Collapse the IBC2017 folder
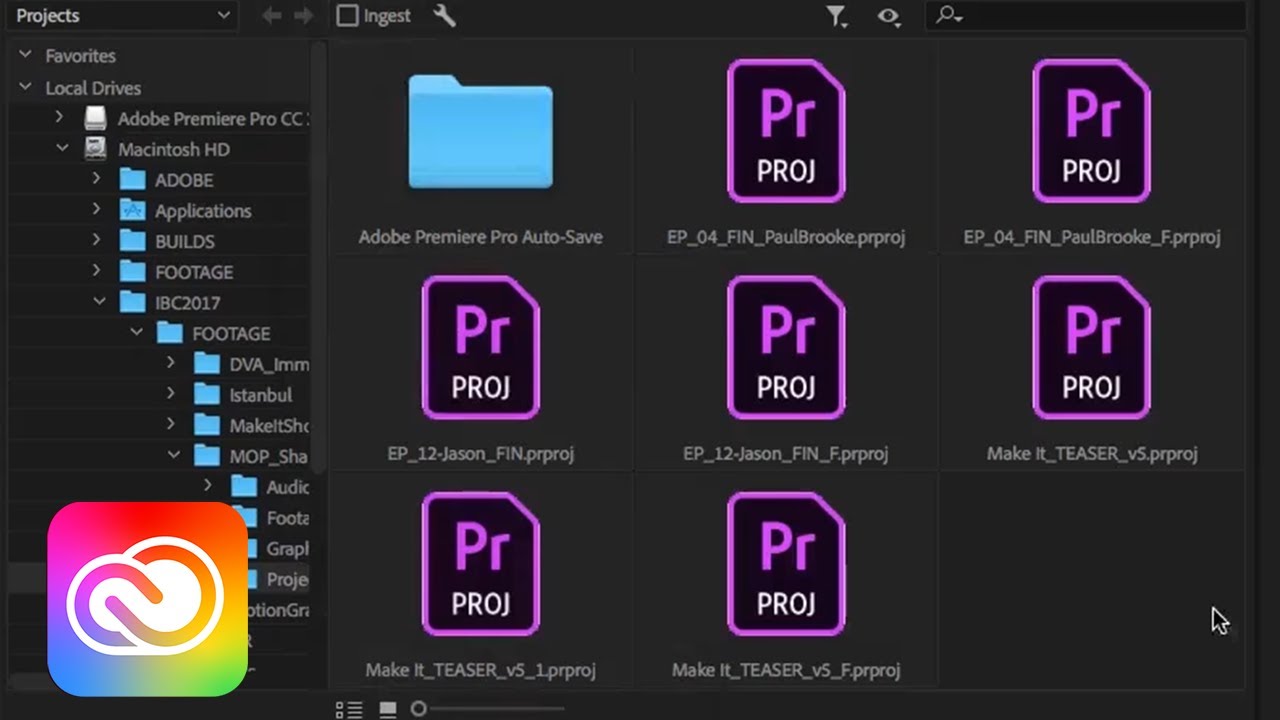 point(99,302)
